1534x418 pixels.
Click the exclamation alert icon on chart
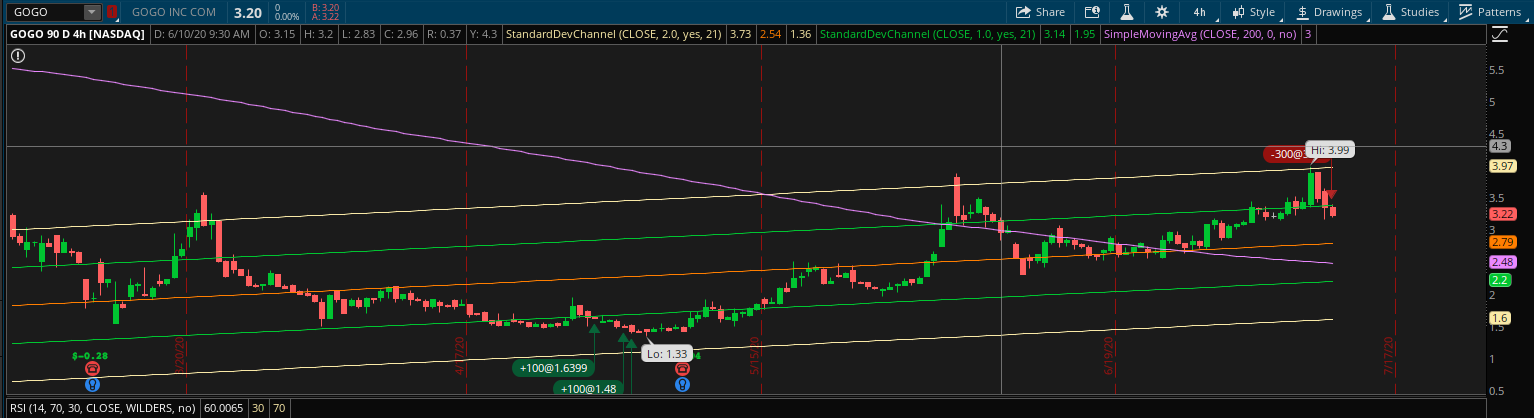coord(18,57)
